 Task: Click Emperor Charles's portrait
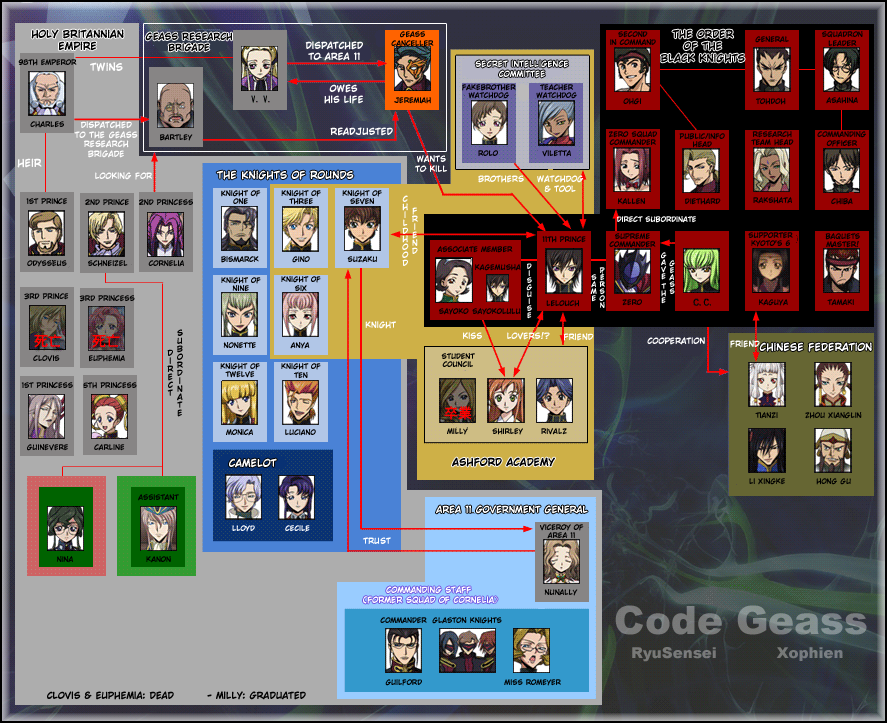point(47,93)
